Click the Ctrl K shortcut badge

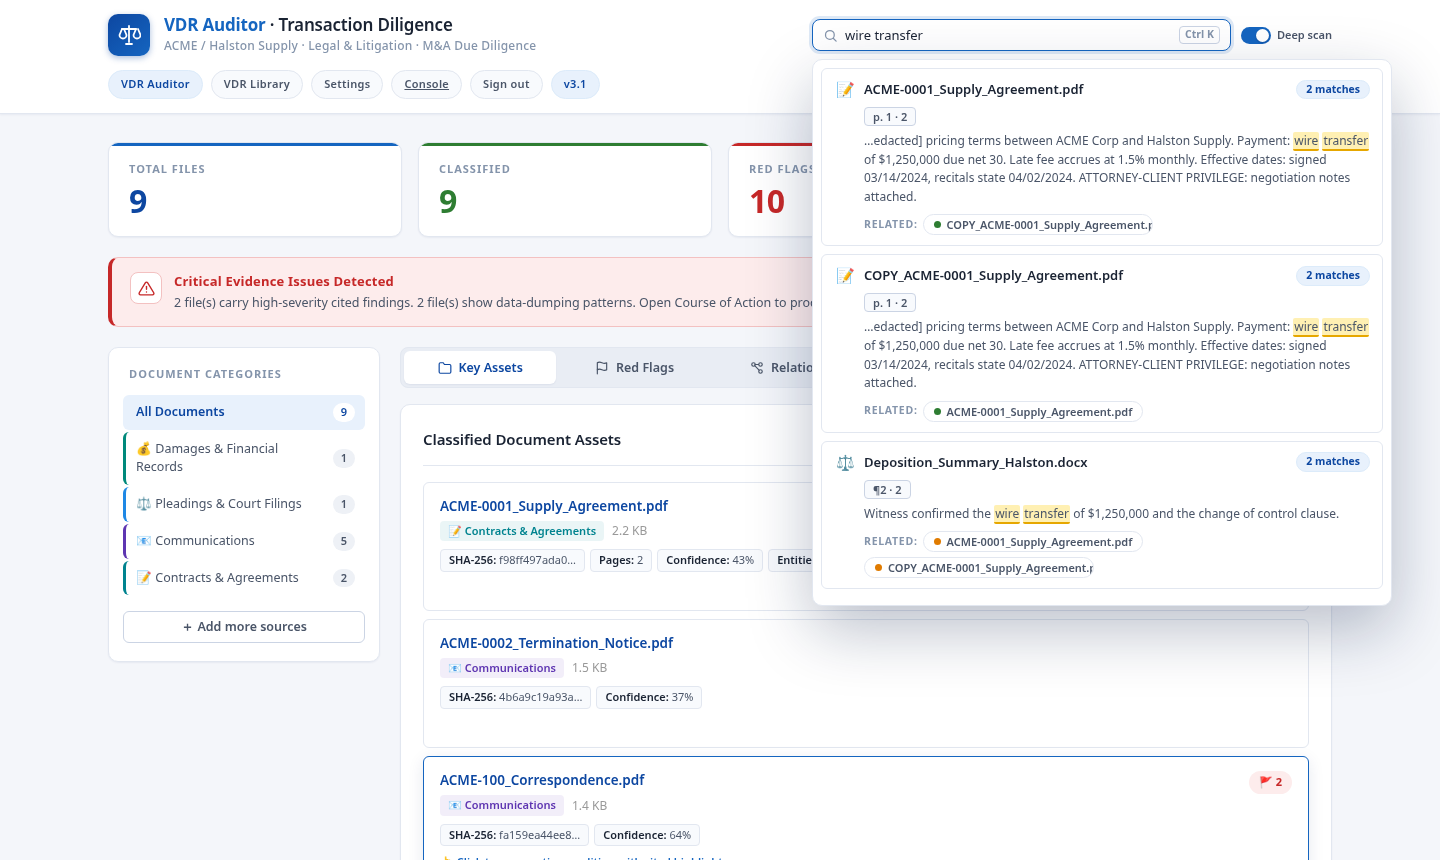click(x=1200, y=34)
